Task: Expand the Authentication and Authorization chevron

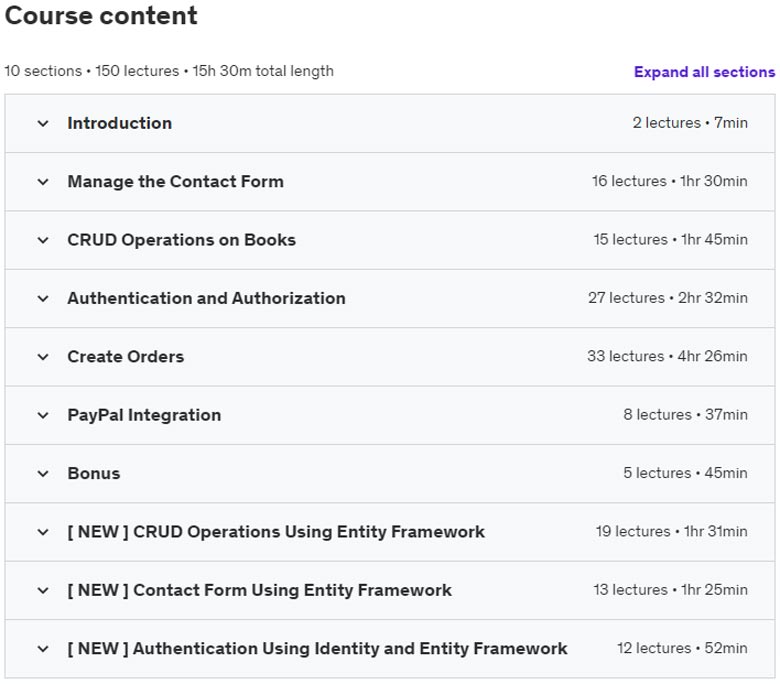Action: [43, 298]
